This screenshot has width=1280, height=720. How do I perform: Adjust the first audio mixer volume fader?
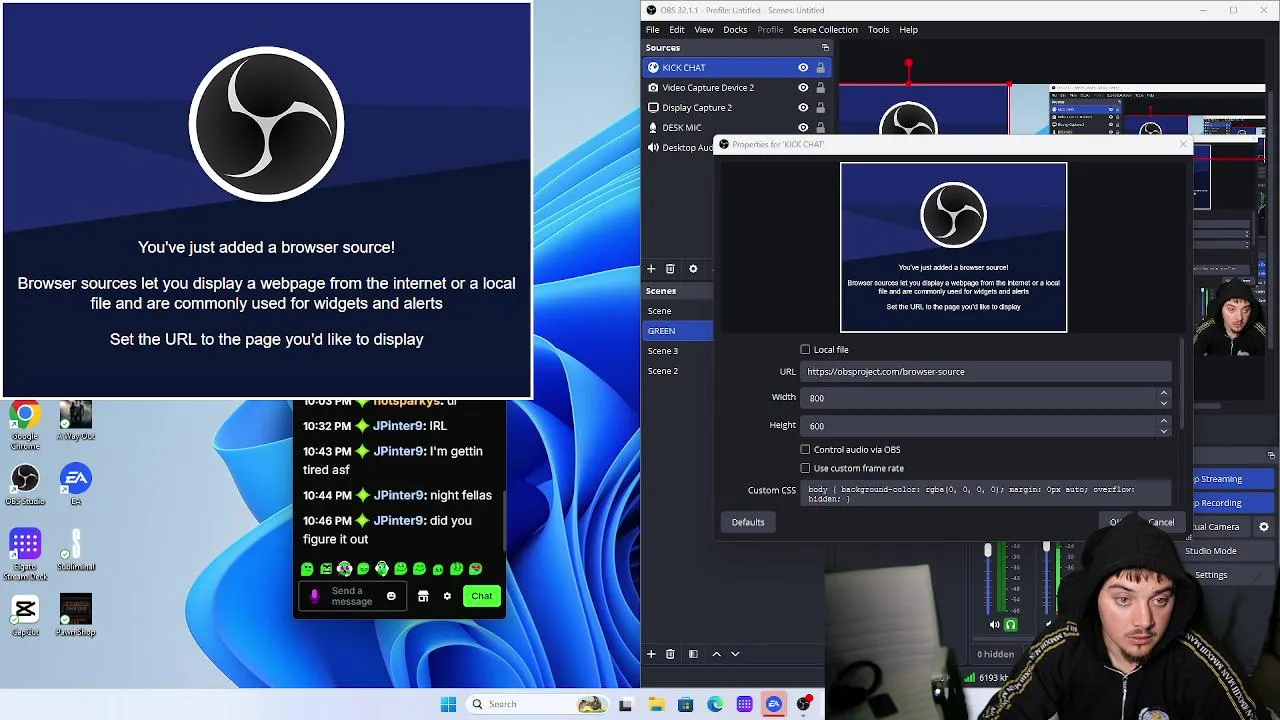[x=988, y=551]
